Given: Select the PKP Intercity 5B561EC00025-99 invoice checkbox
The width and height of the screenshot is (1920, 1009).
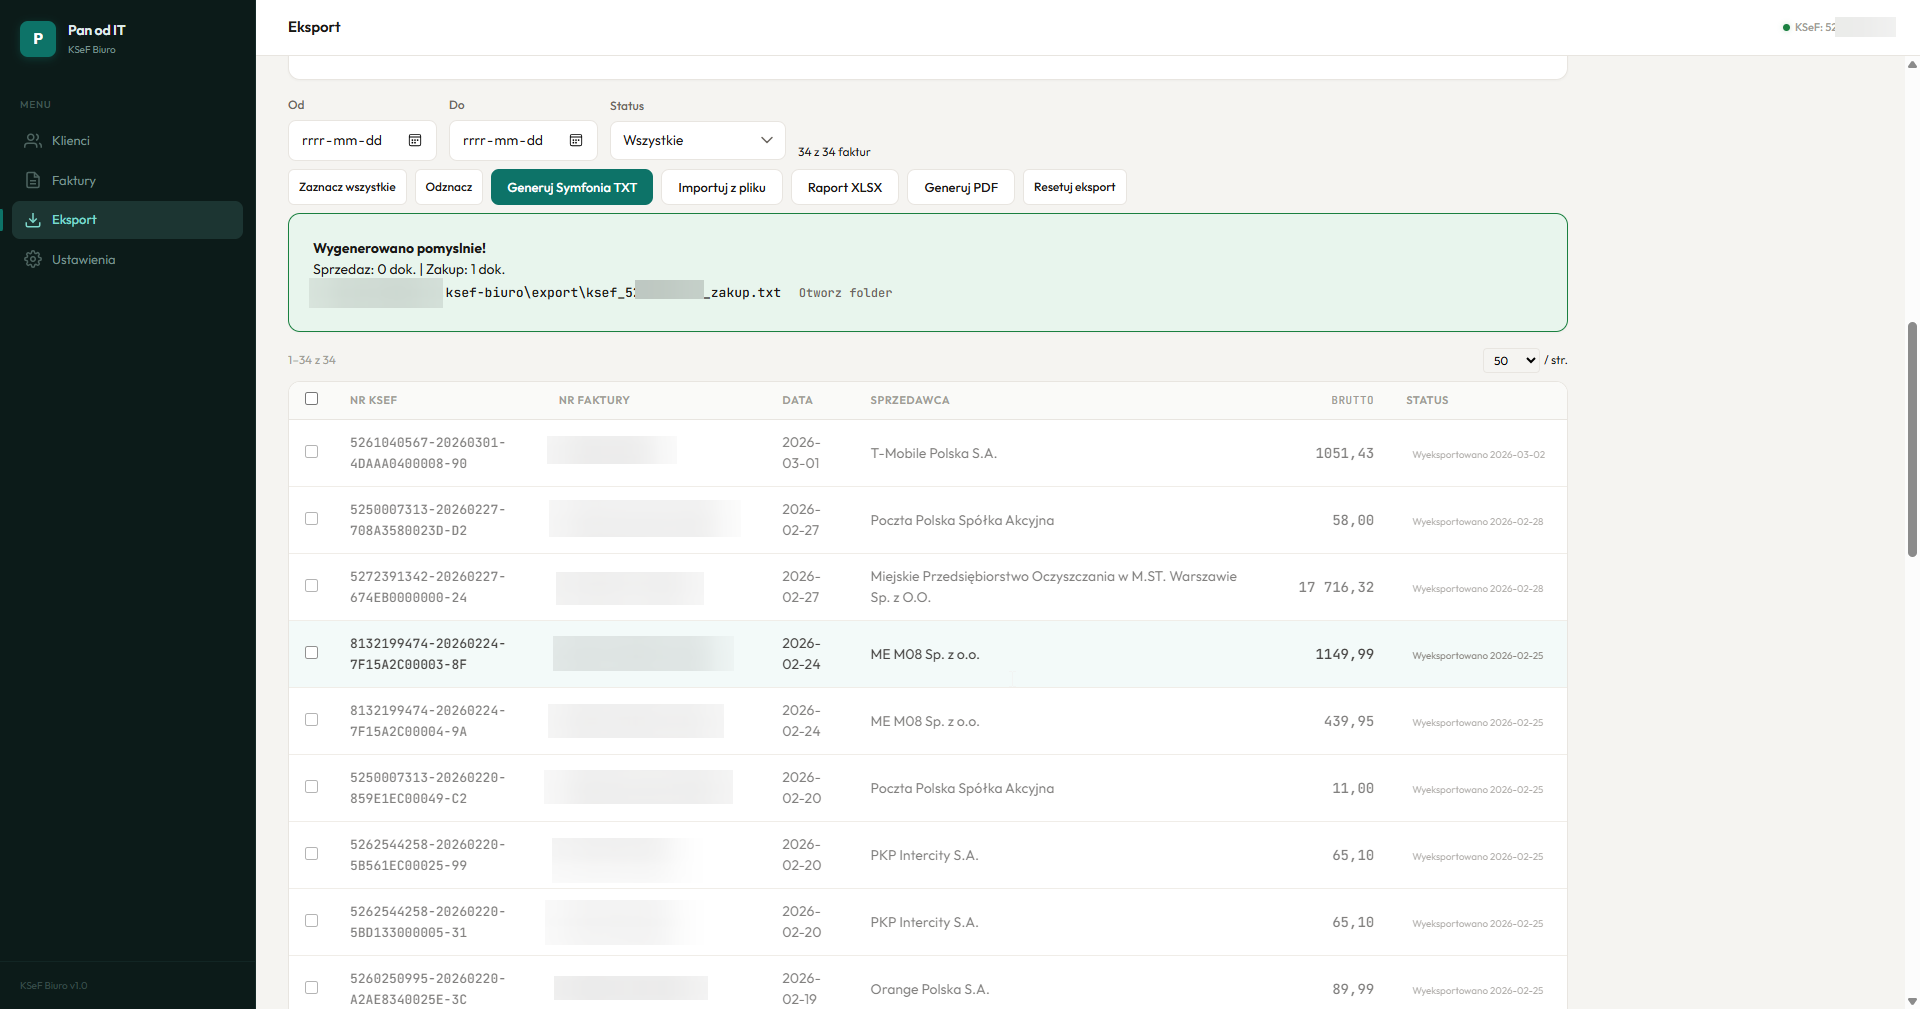Looking at the screenshot, I should coord(312,854).
